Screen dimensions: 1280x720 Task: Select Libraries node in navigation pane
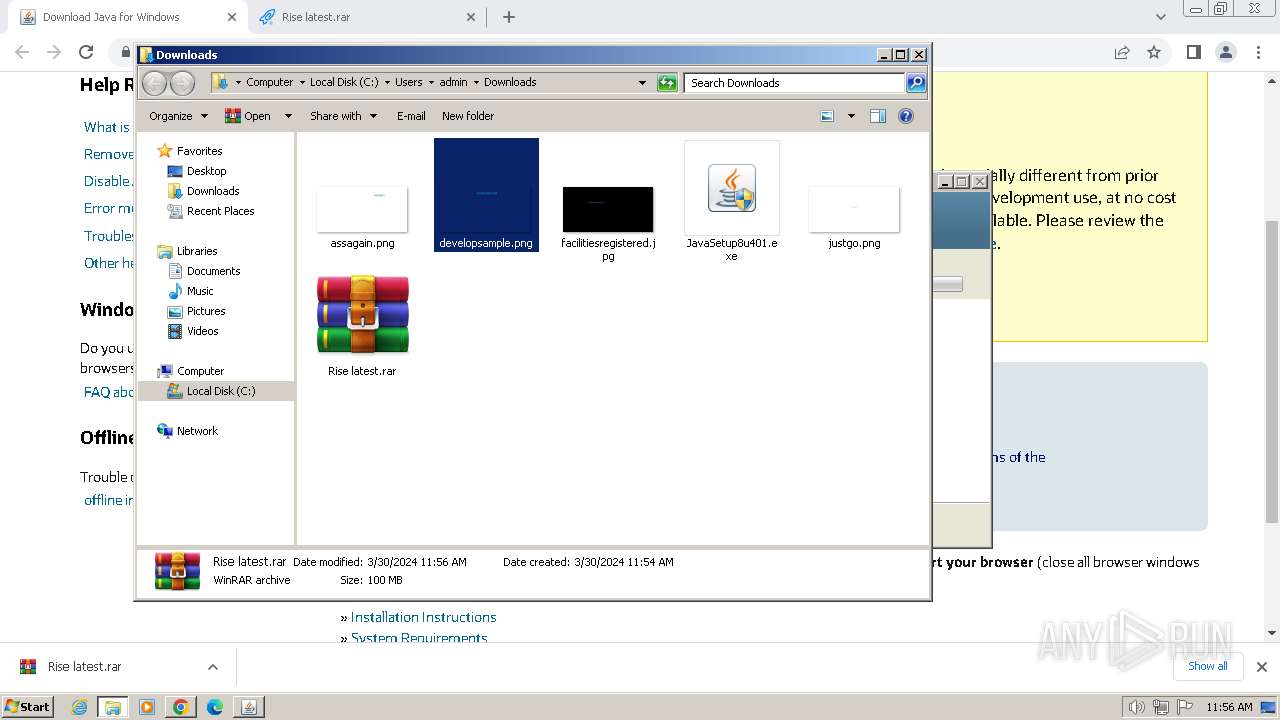click(x=197, y=251)
